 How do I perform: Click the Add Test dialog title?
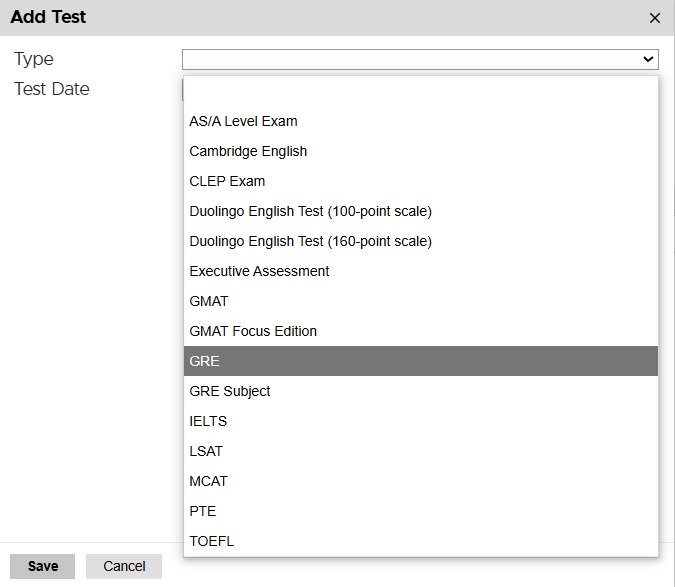pos(48,17)
